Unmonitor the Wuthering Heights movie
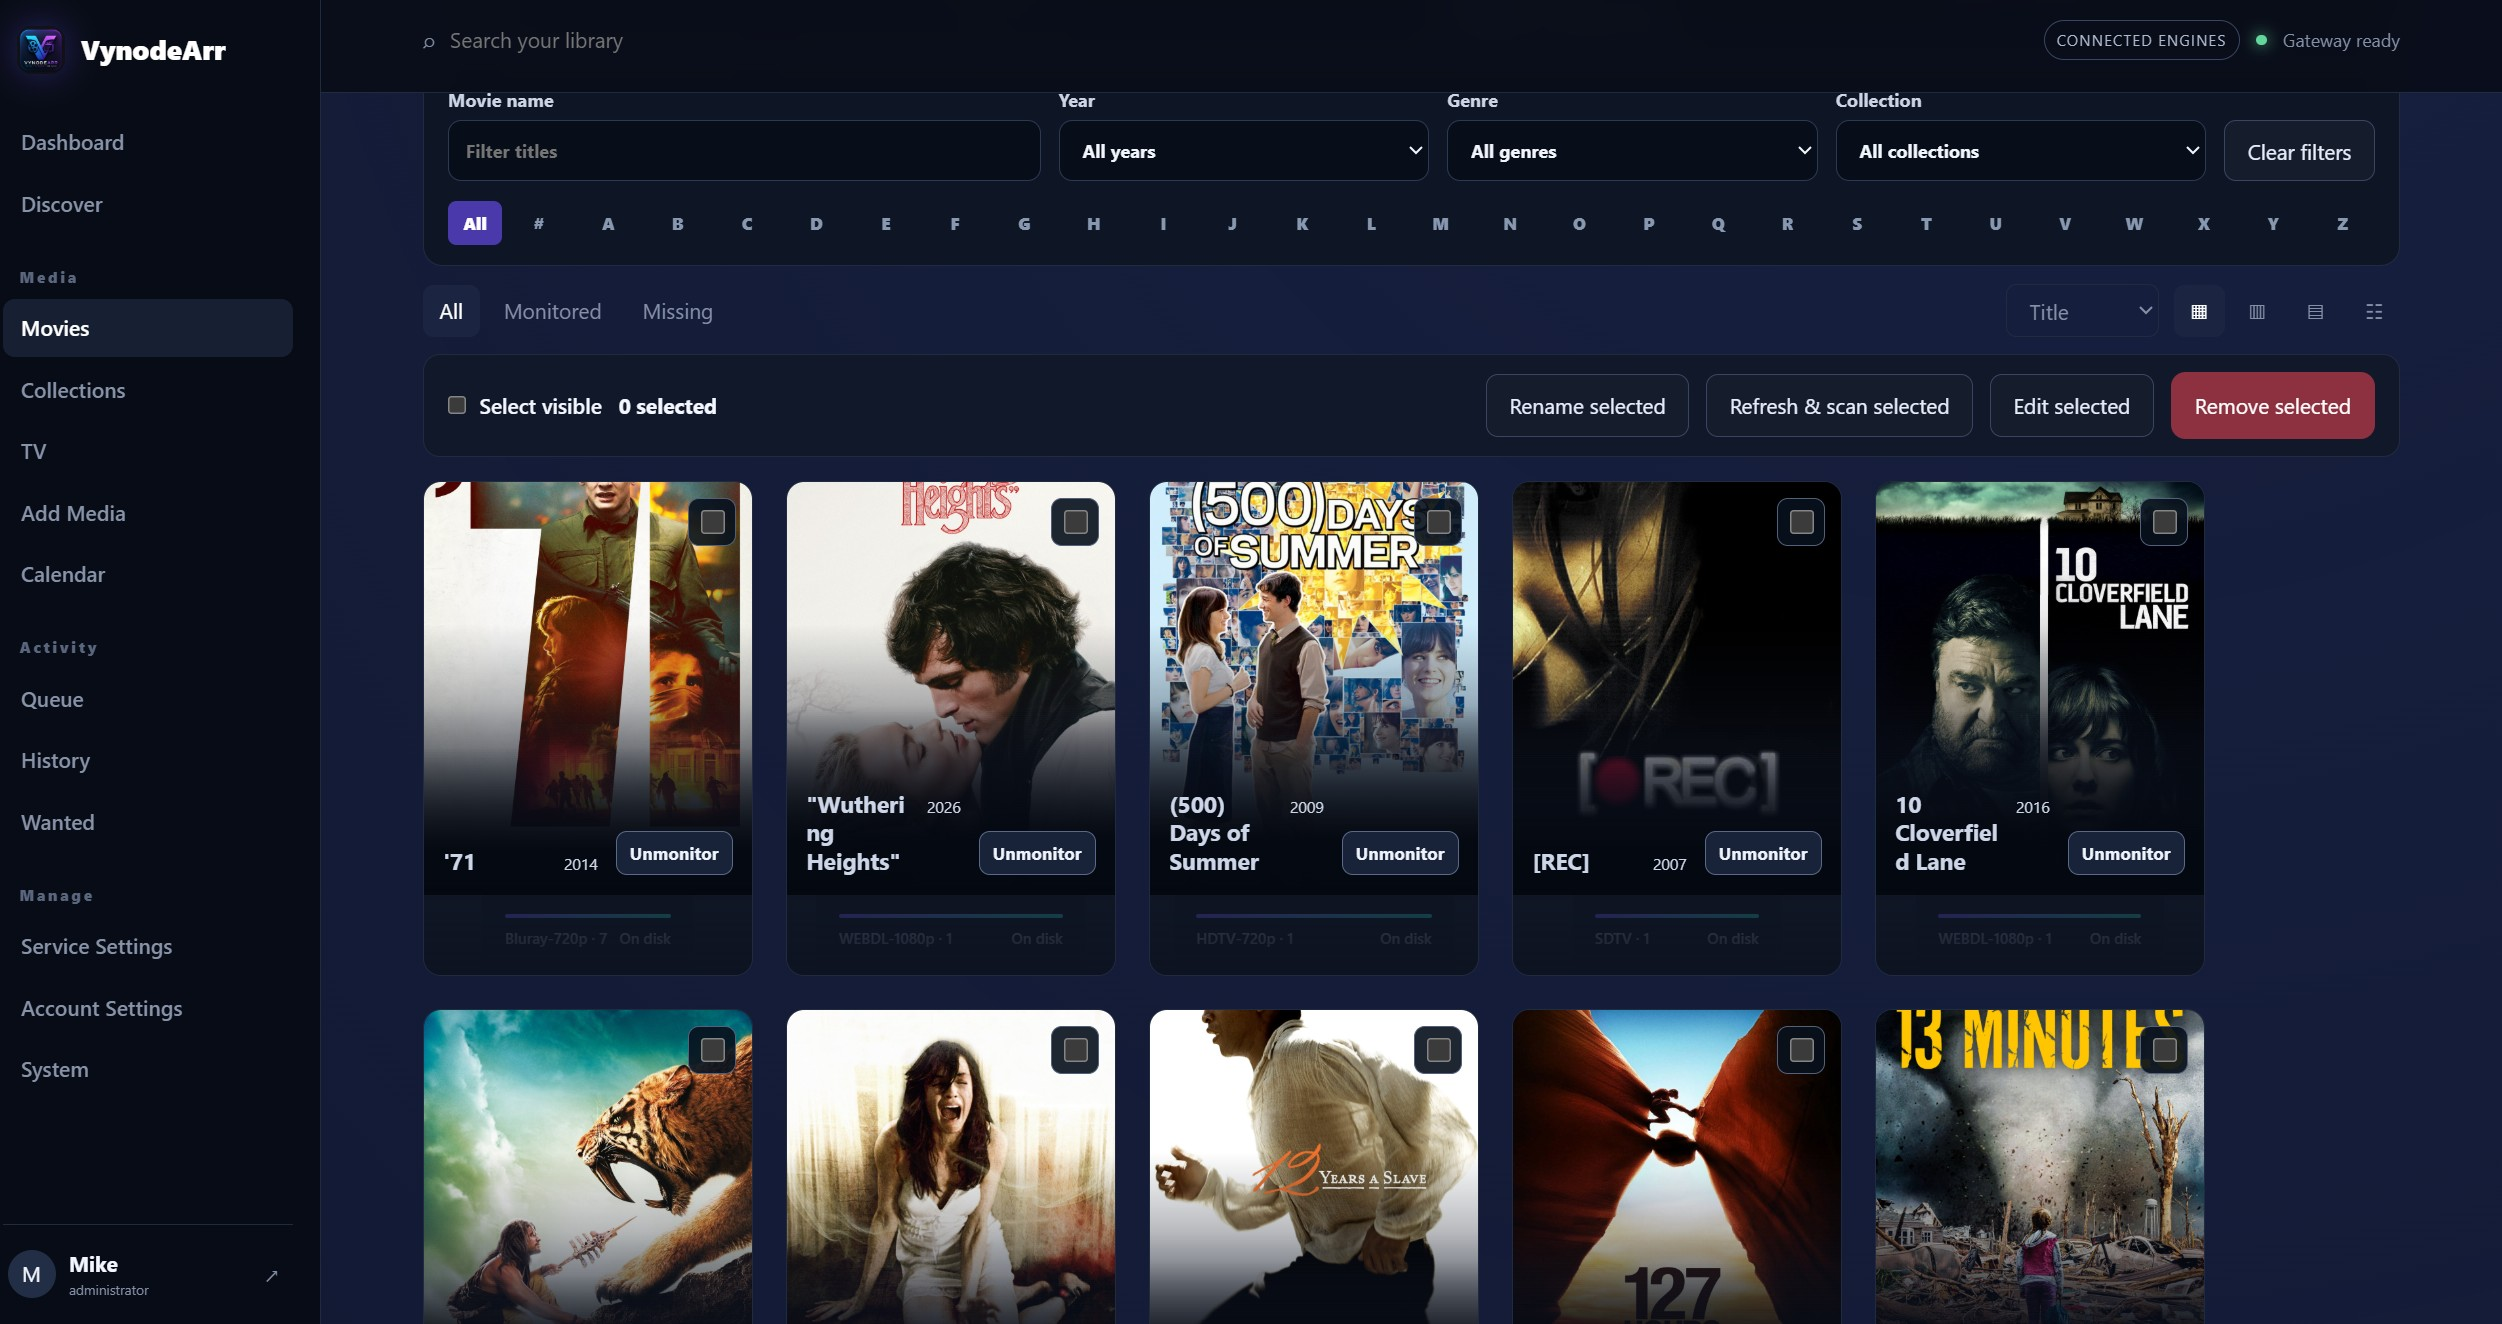Viewport: 2502px width, 1324px height. coord(1037,854)
